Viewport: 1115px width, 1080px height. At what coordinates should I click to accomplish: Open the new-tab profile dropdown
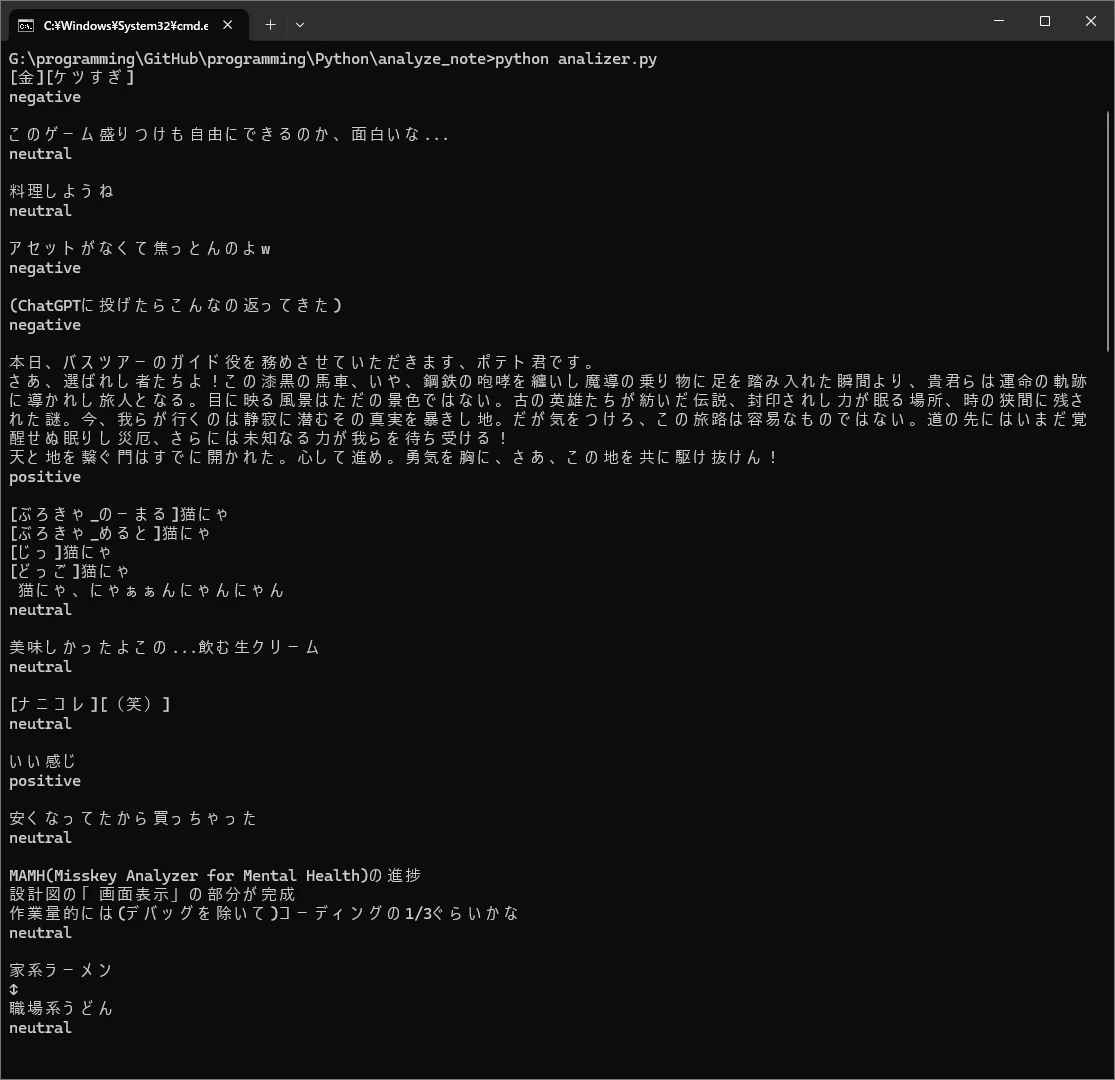(300, 25)
